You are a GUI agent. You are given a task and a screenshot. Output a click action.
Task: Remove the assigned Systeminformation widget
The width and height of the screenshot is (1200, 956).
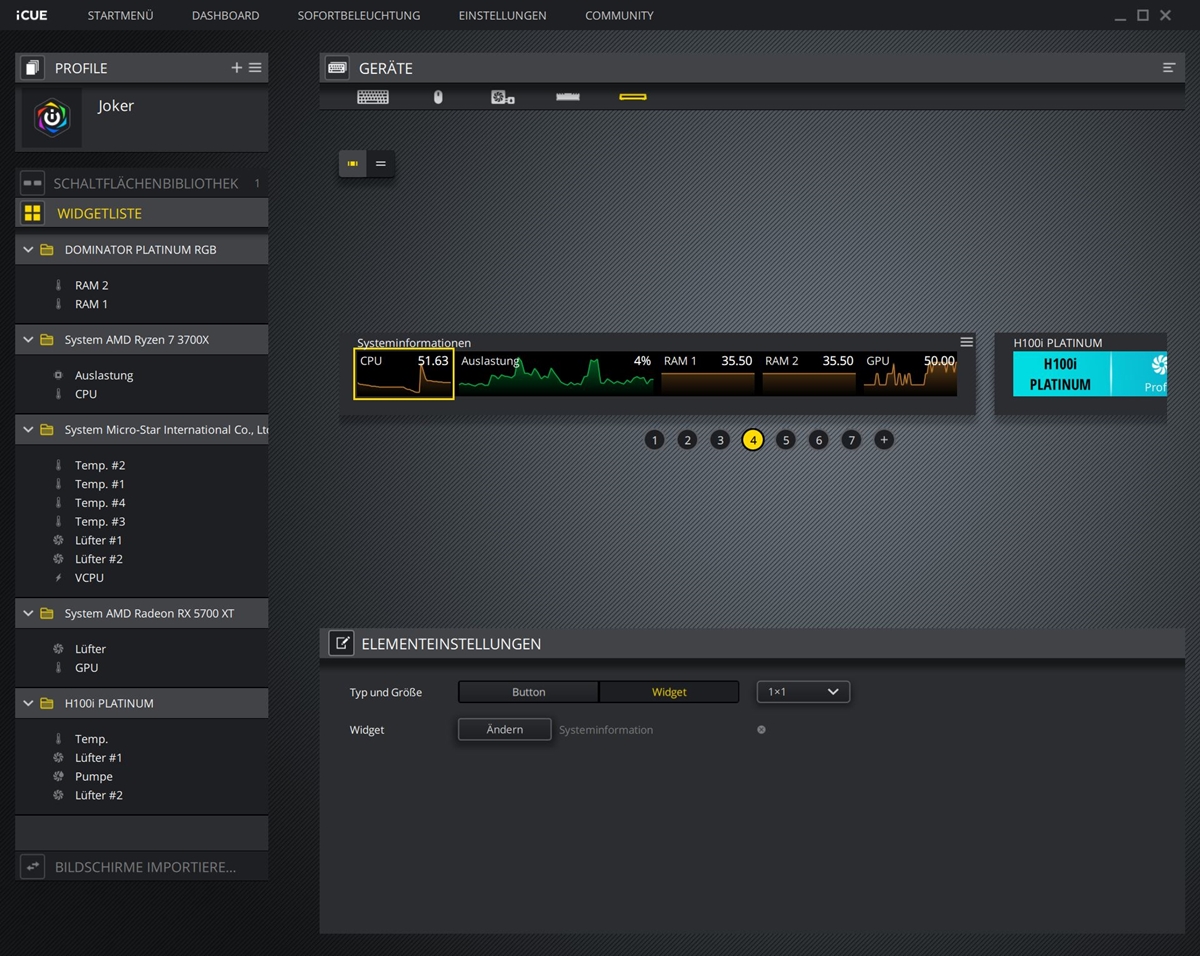pos(761,730)
